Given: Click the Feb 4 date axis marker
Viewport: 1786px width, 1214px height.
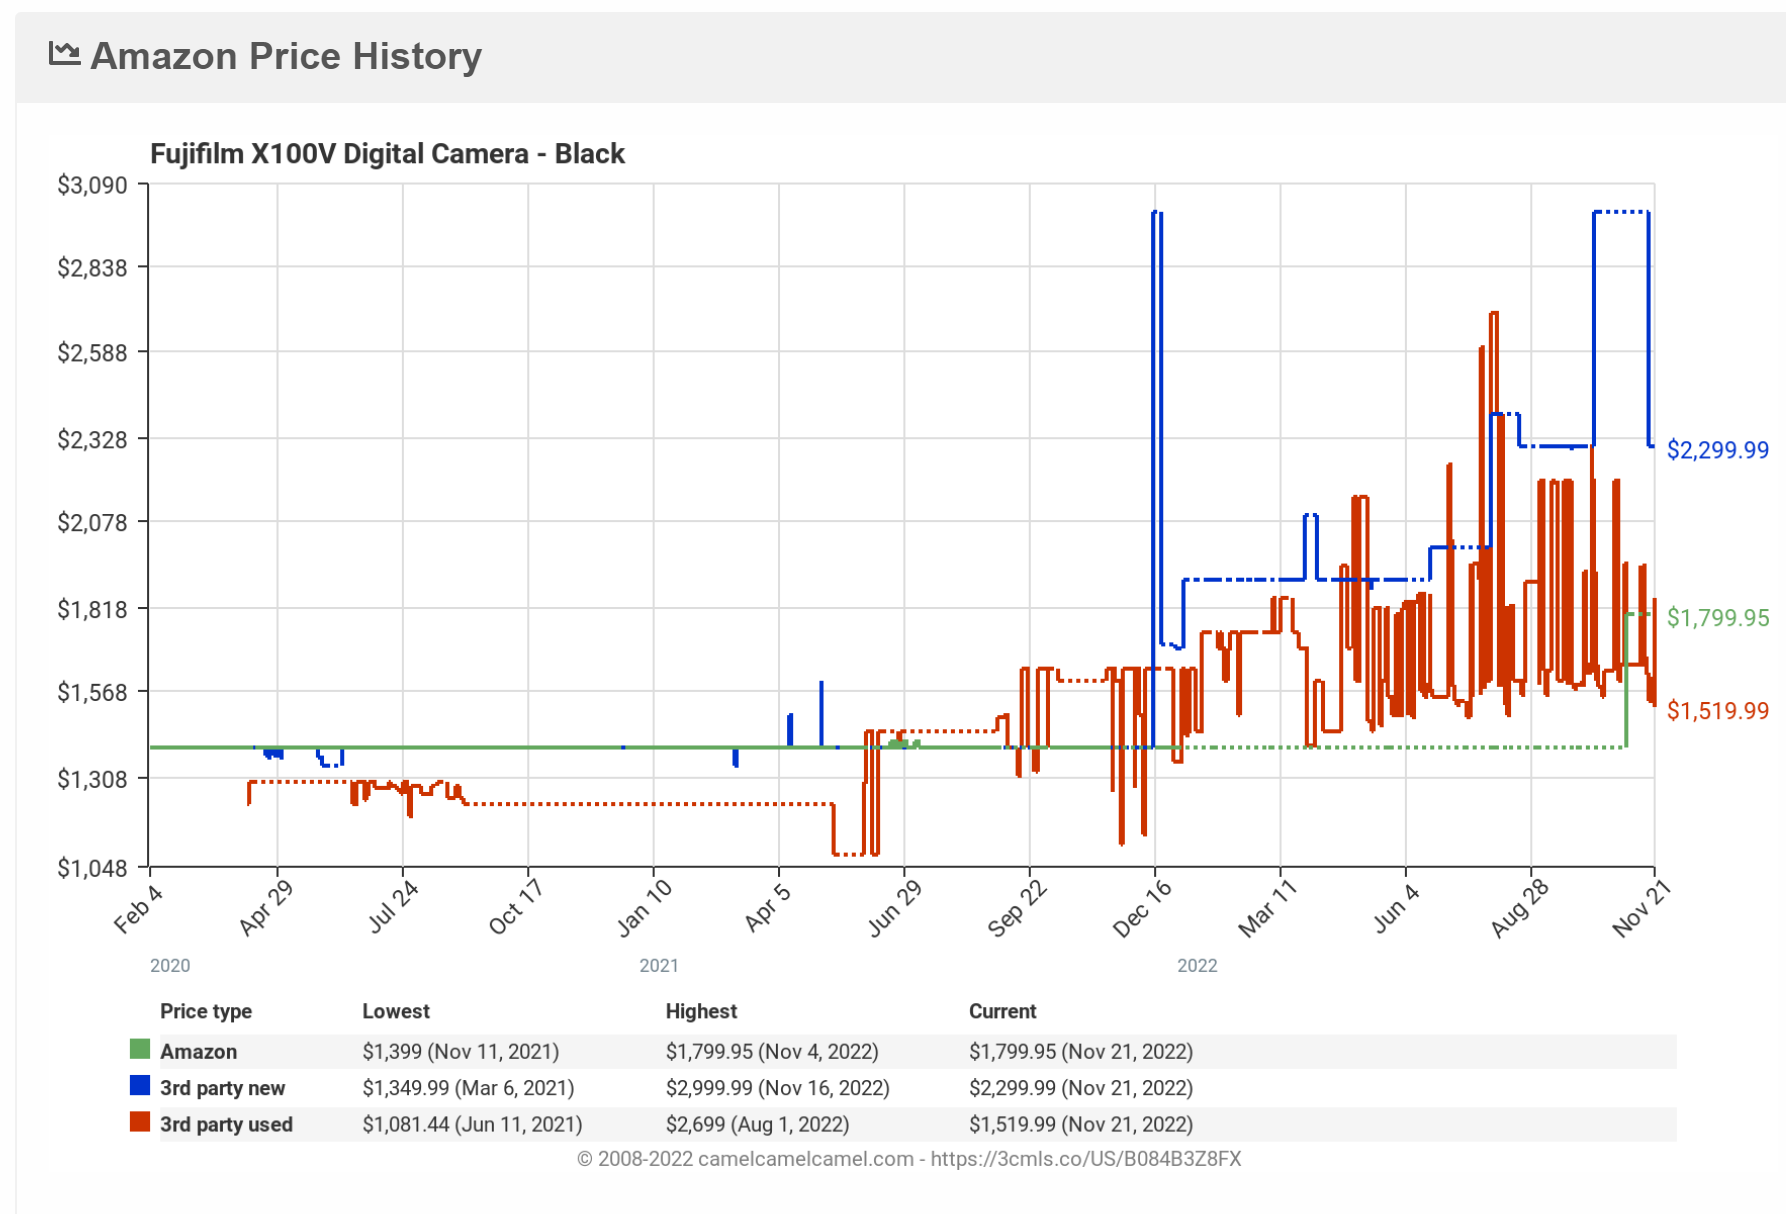Looking at the screenshot, I should [138, 908].
